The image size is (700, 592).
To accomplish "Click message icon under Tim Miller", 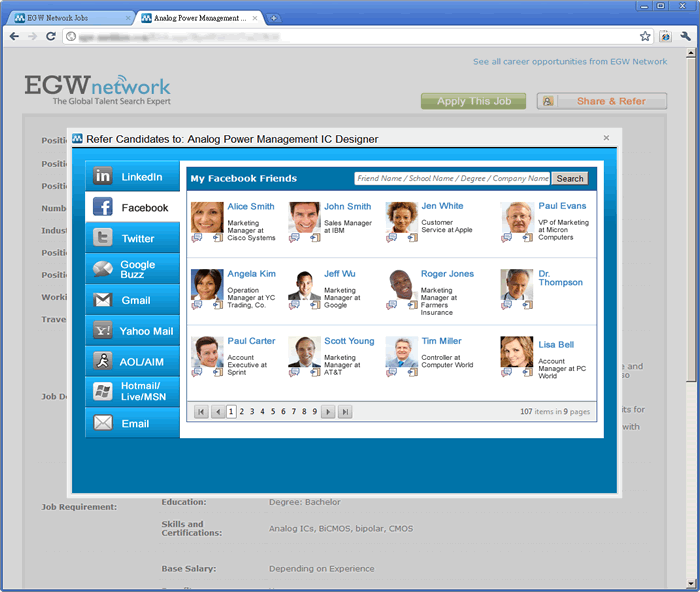I will pos(391,372).
